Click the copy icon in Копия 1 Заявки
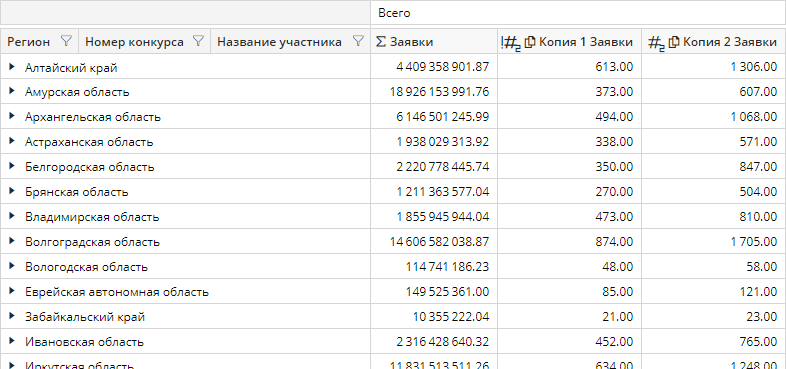The image size is (786, 369). pos(530,42)
